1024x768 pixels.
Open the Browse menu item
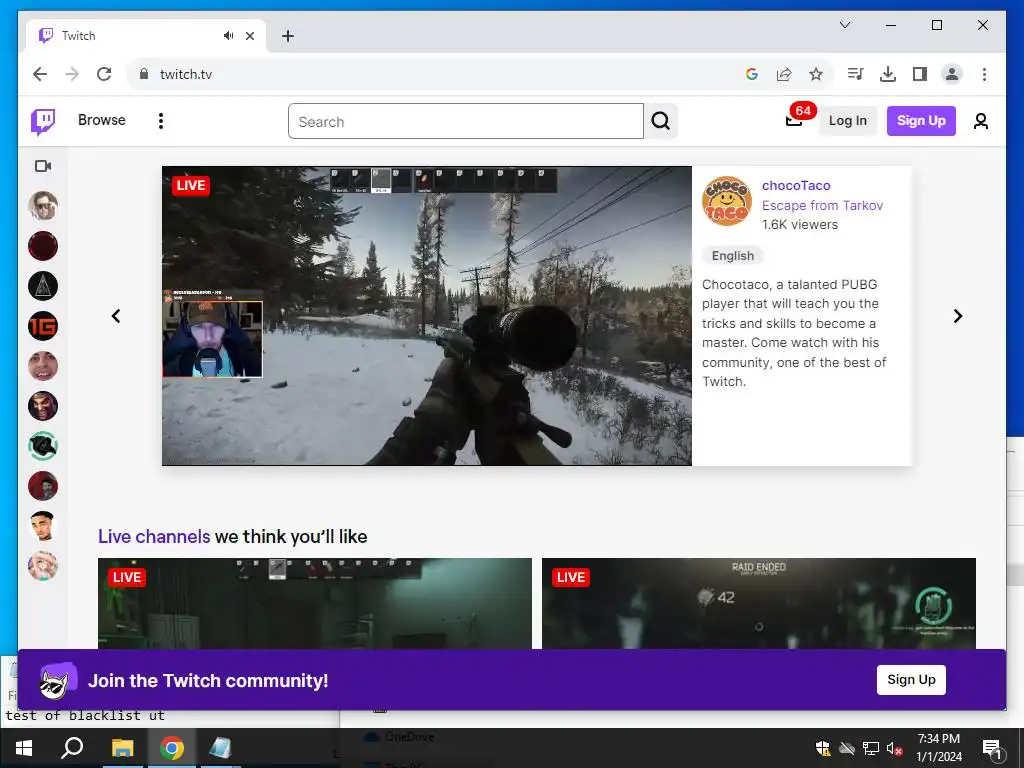click(x=101, y=120)
